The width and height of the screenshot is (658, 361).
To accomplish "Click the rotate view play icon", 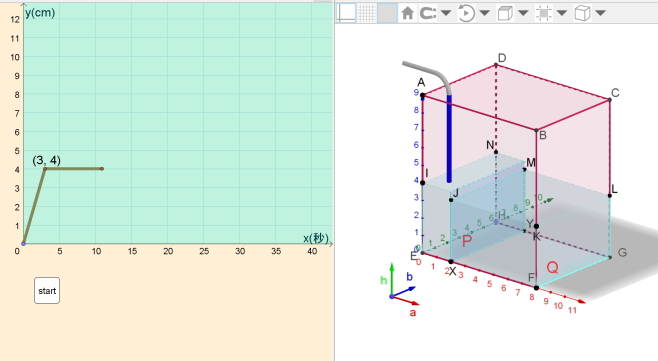I will 466,13.
